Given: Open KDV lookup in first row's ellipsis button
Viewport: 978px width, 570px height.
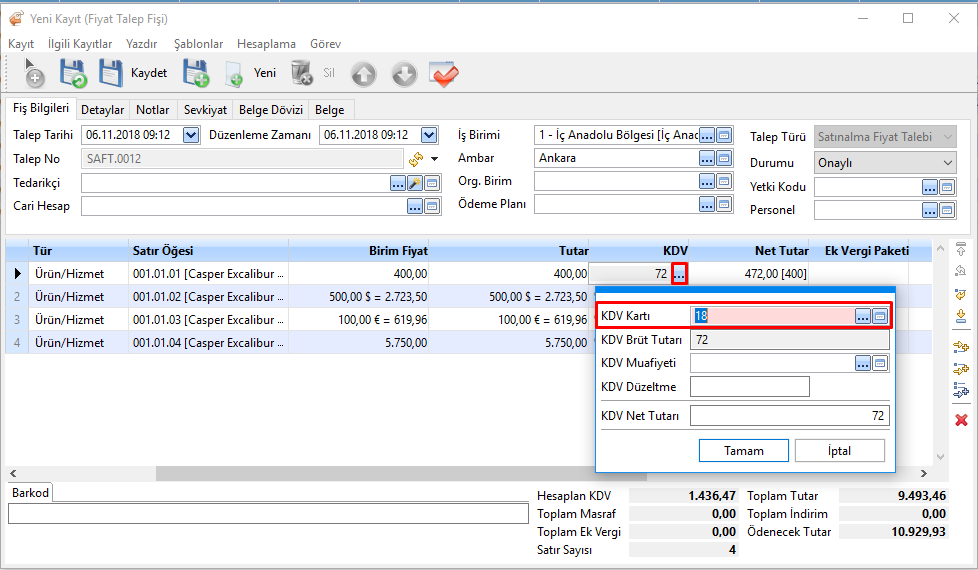Looking at the screenshot, I should [x=679, y=273].
